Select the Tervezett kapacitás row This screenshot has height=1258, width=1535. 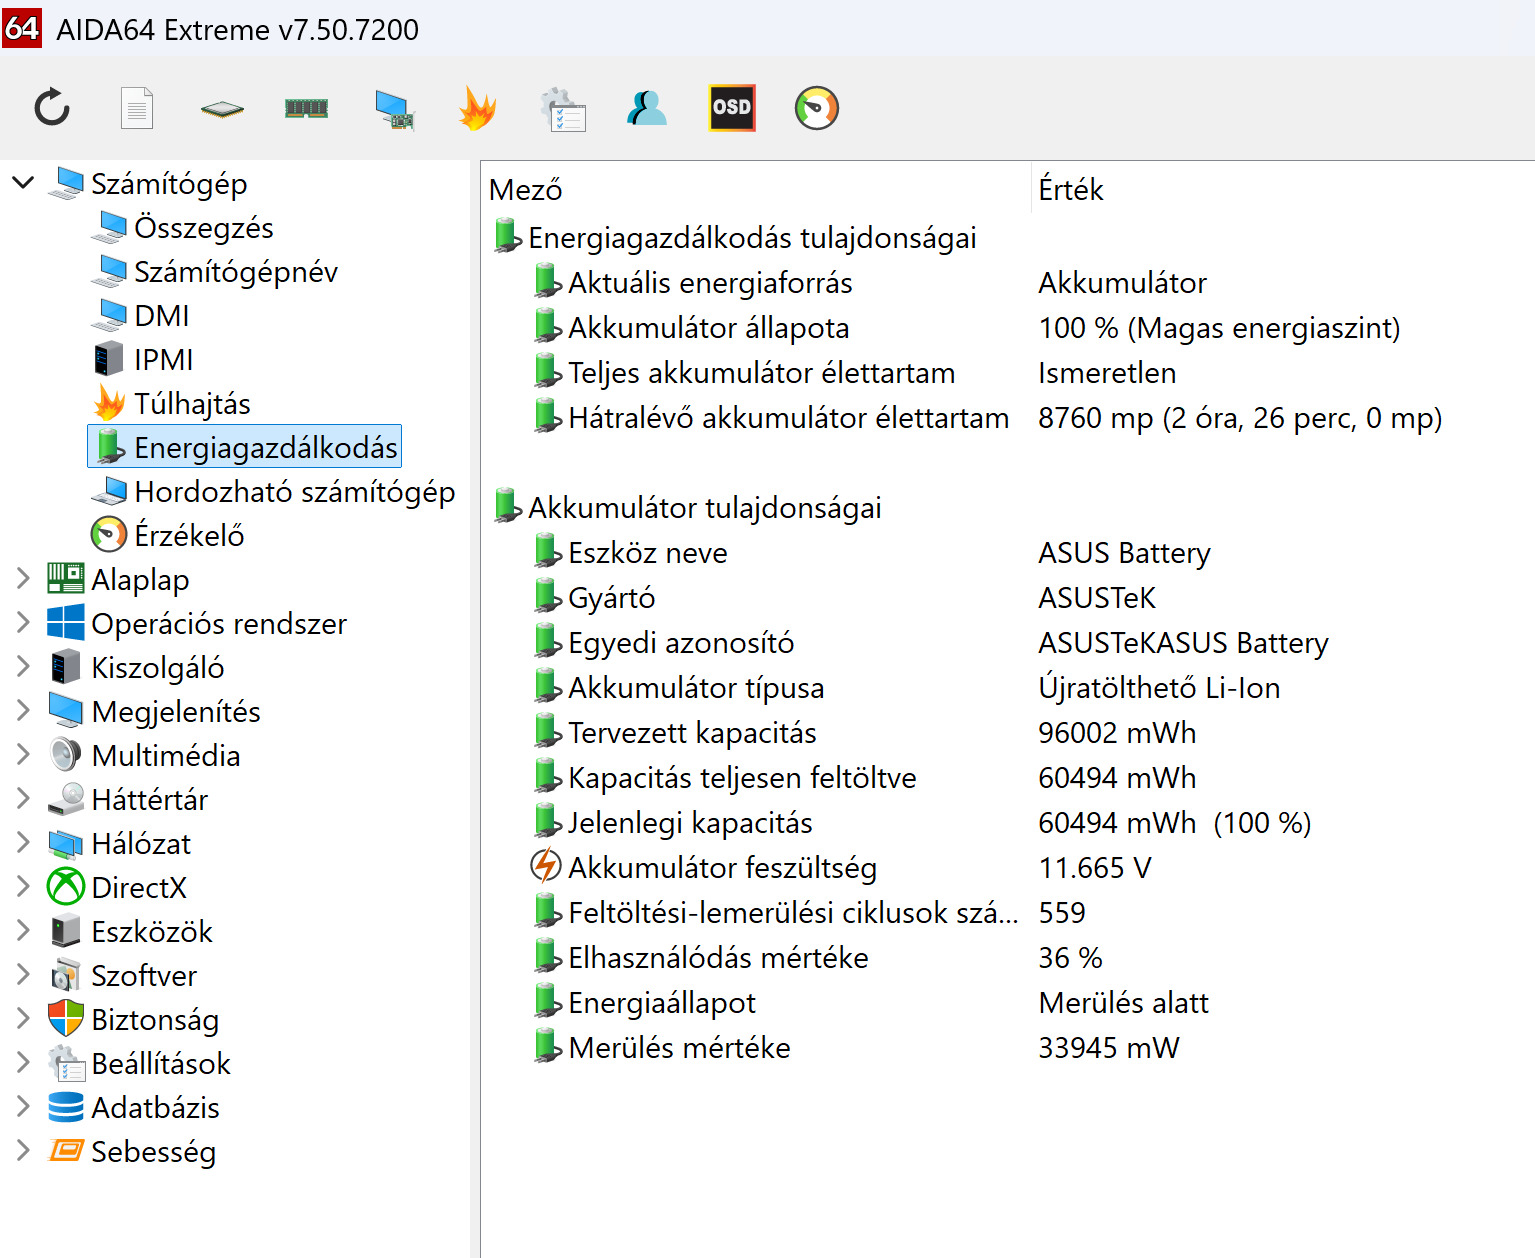[692, 733]
